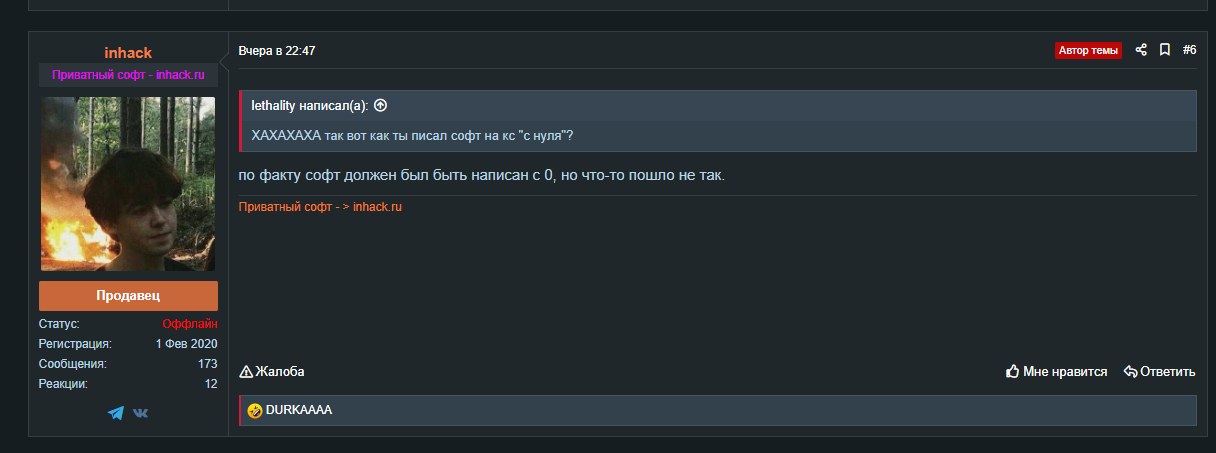
Task: Click the Продавец seller banner
Action: coord(128,296)
